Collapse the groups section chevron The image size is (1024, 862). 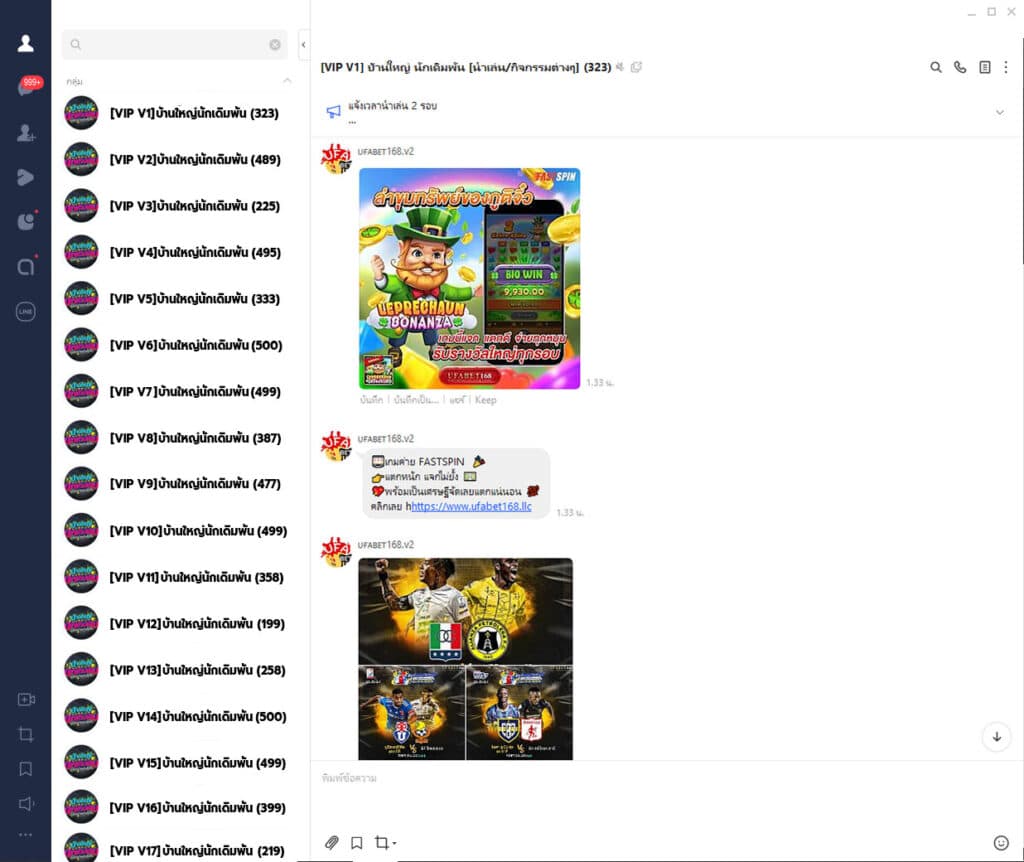click(287, 81)
